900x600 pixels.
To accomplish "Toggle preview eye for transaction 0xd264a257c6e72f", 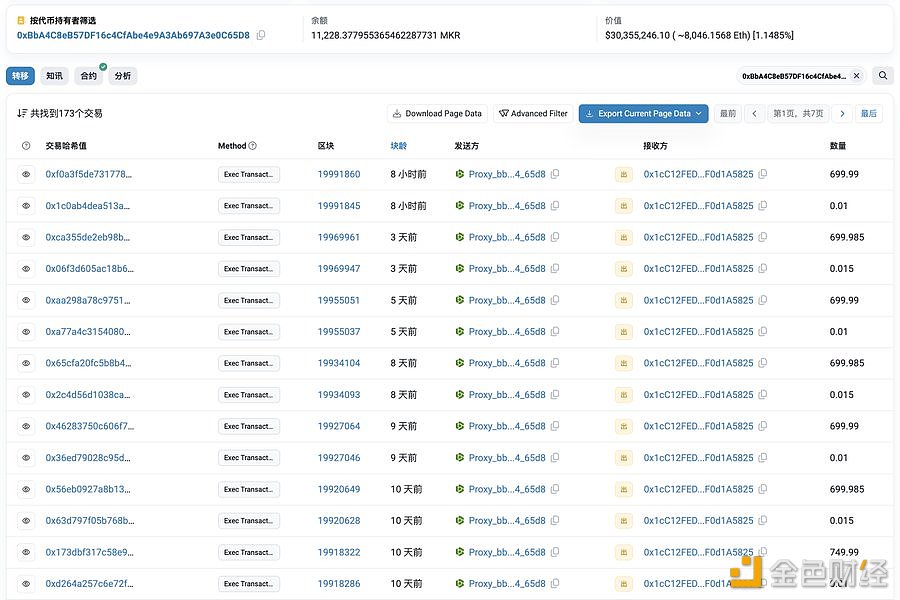I will click(x=26, y=584).
